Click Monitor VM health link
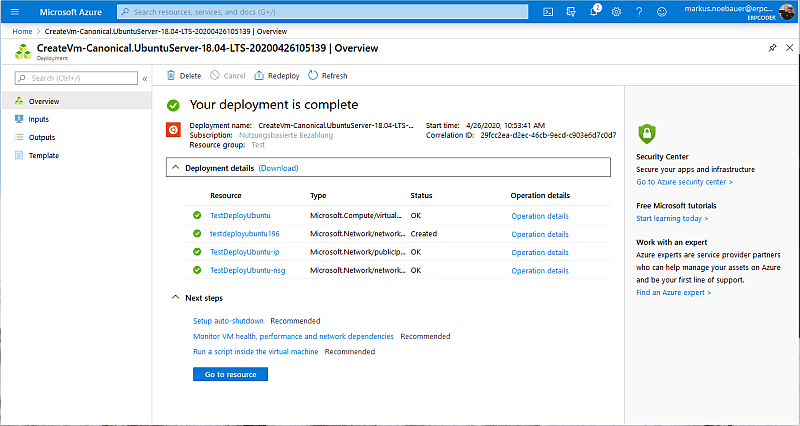Screen dimensions: 800x426 [x=293, y=336]
